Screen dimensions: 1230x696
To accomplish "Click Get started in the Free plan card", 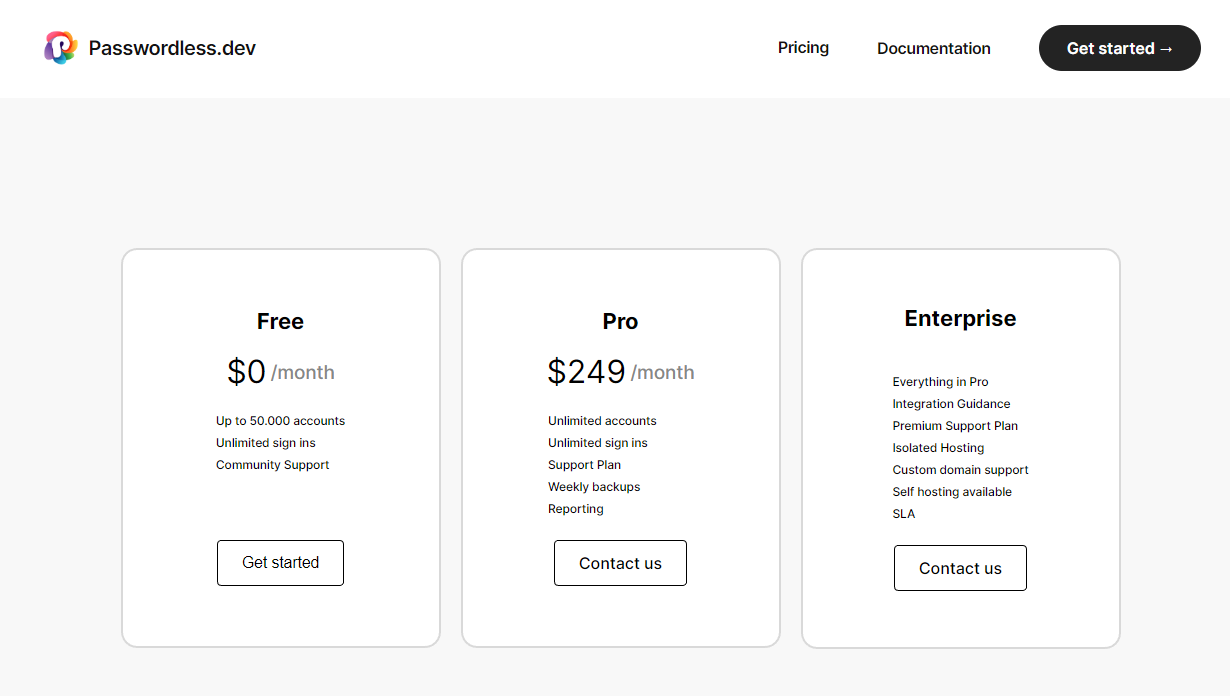I will (280, 563).
